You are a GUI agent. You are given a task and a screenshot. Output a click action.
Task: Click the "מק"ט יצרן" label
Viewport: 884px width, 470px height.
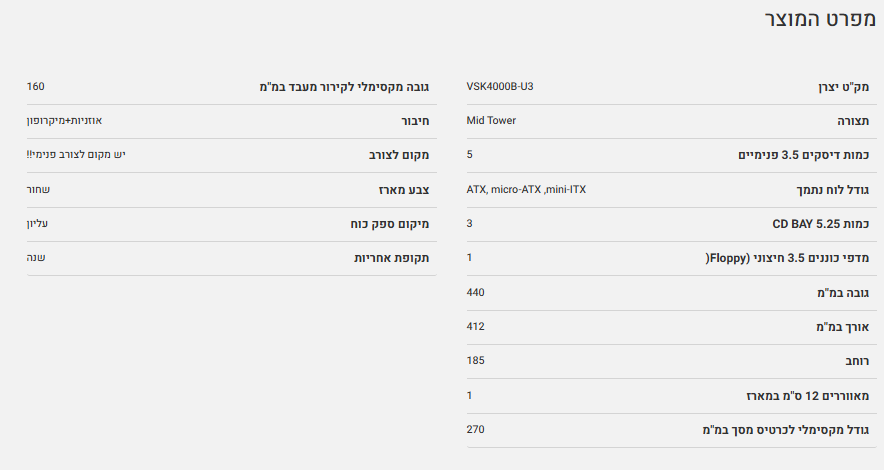[844, 88]
